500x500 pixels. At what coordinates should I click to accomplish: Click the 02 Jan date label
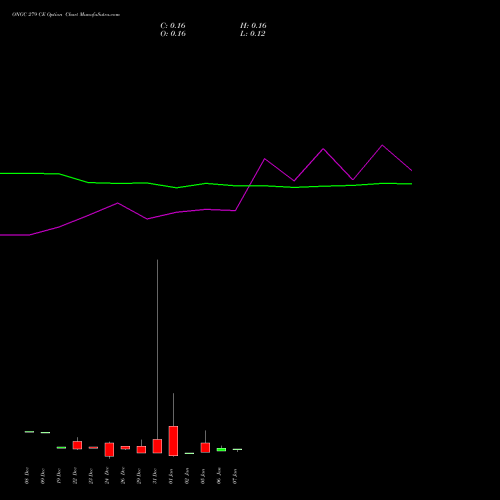[187, 476]
